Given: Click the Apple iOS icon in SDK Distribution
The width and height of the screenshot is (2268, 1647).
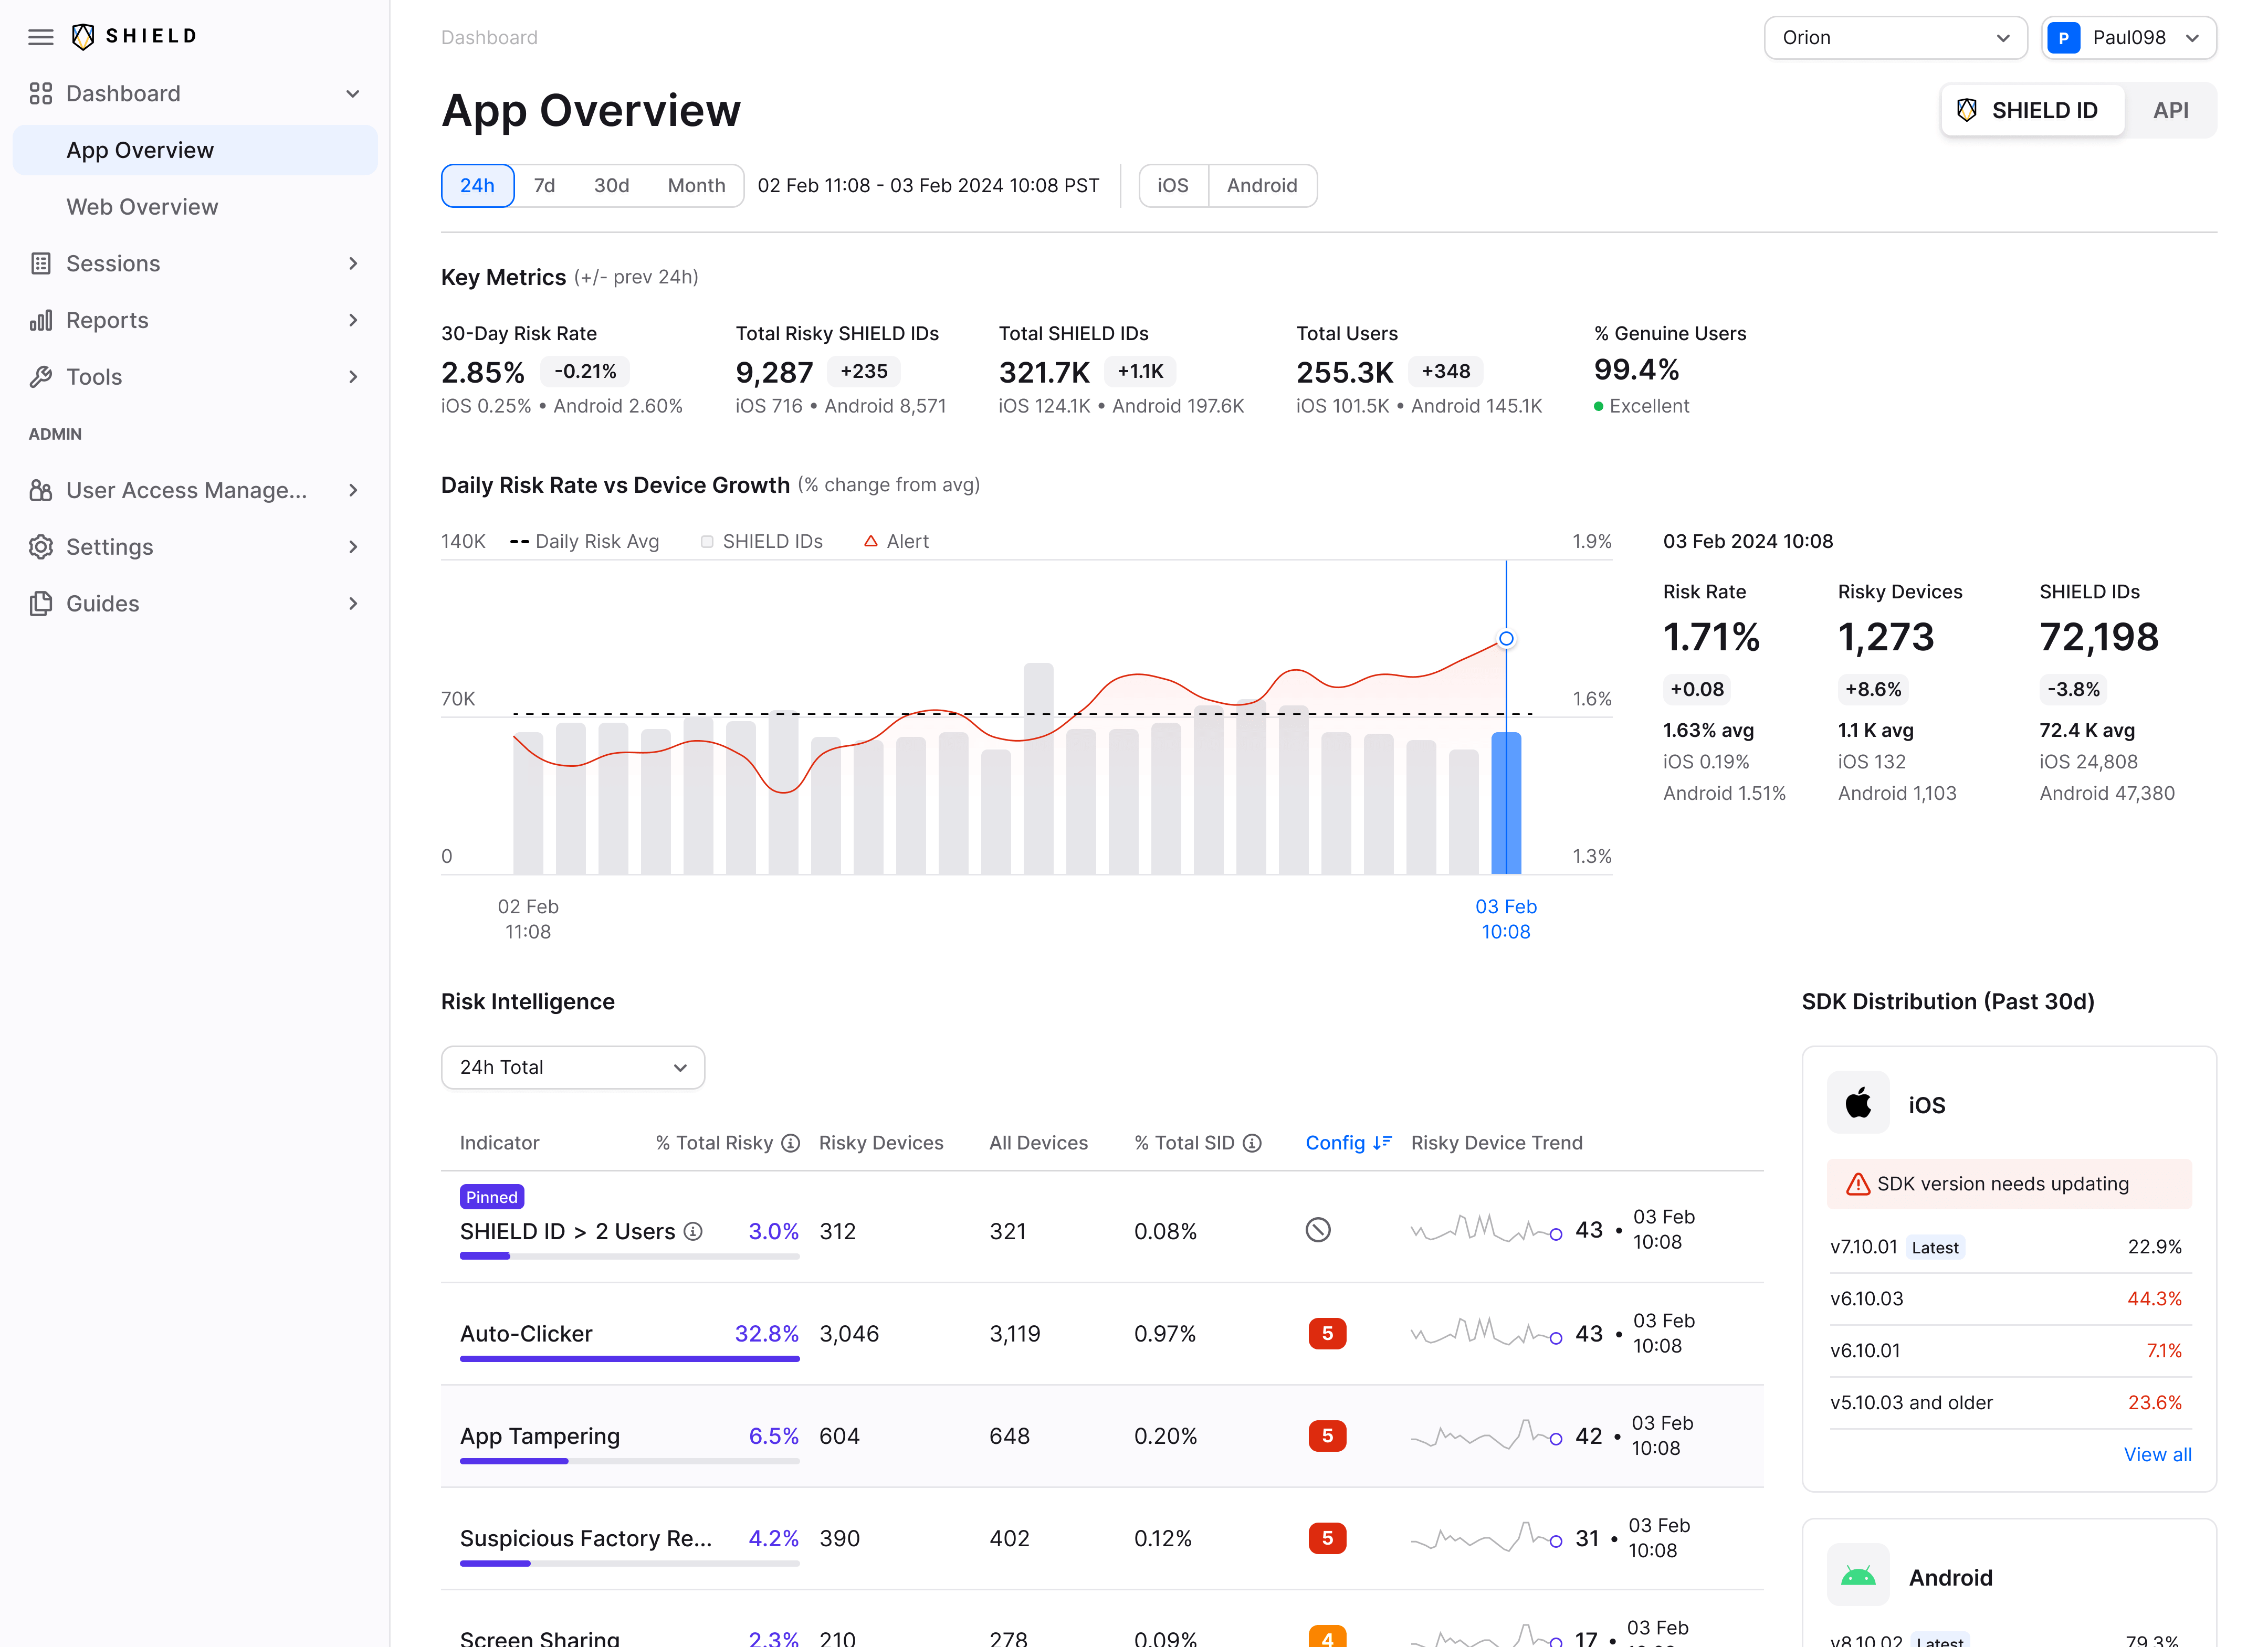Looking at the screenshot, I should pos(1858,1103).
